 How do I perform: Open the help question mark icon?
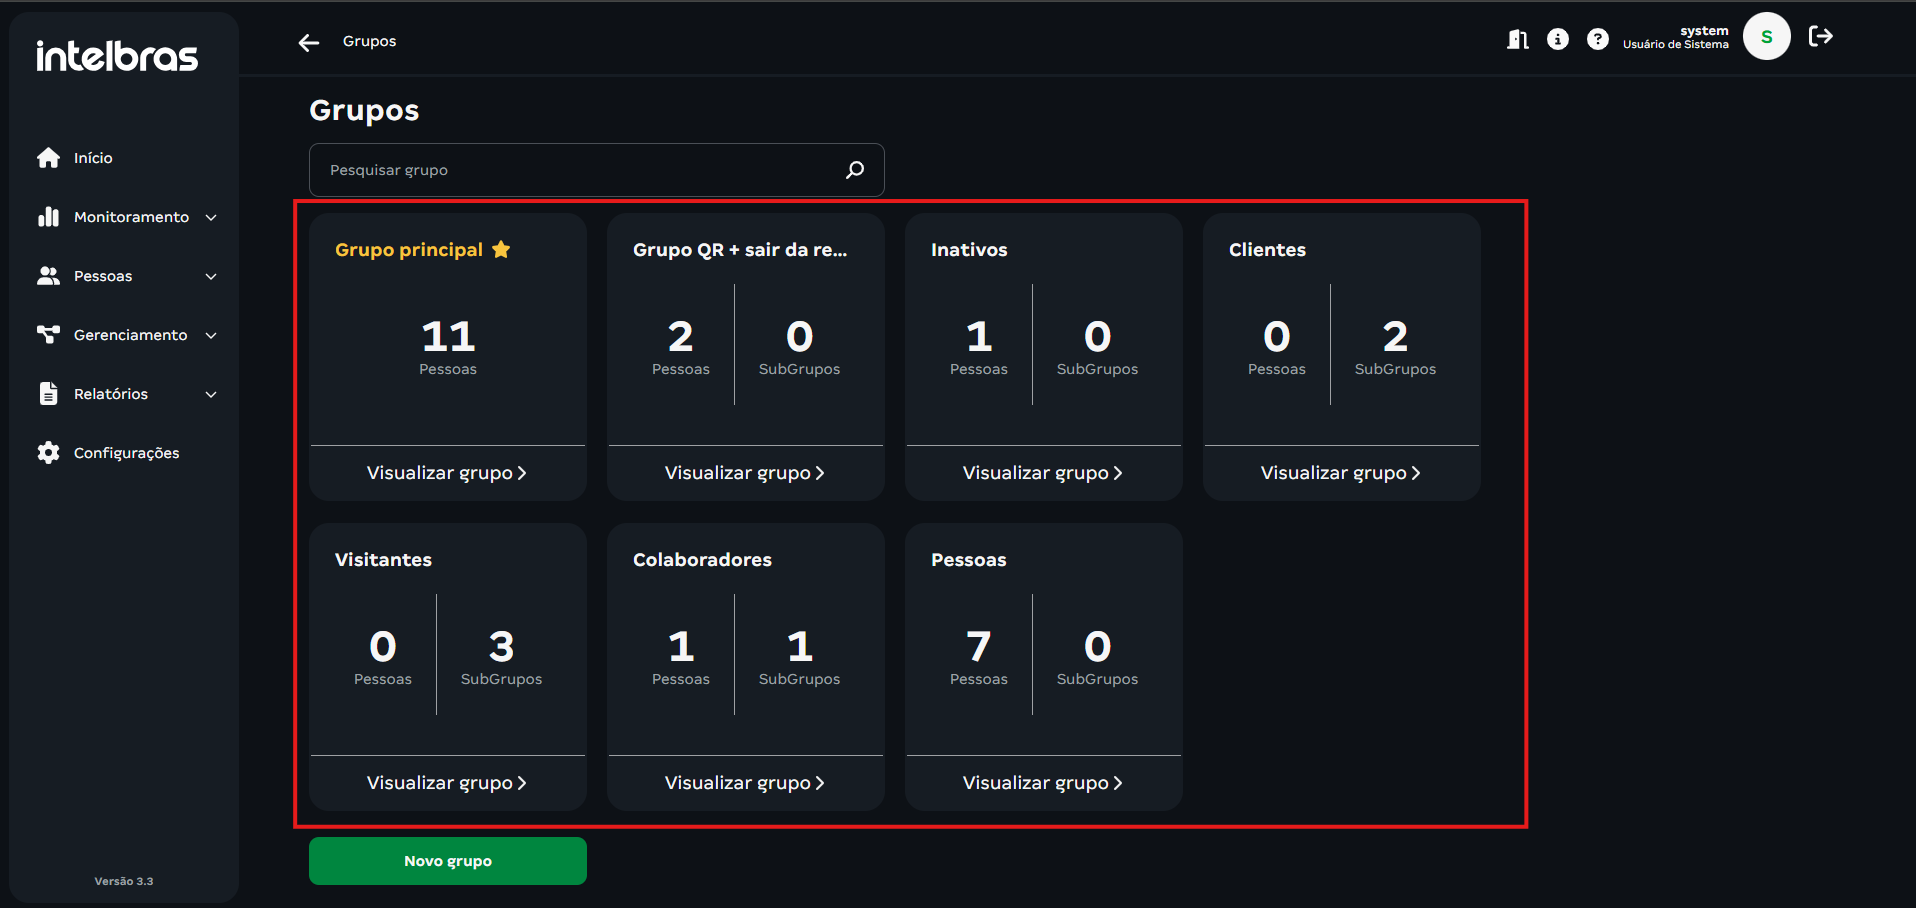tap(1597, 39)
